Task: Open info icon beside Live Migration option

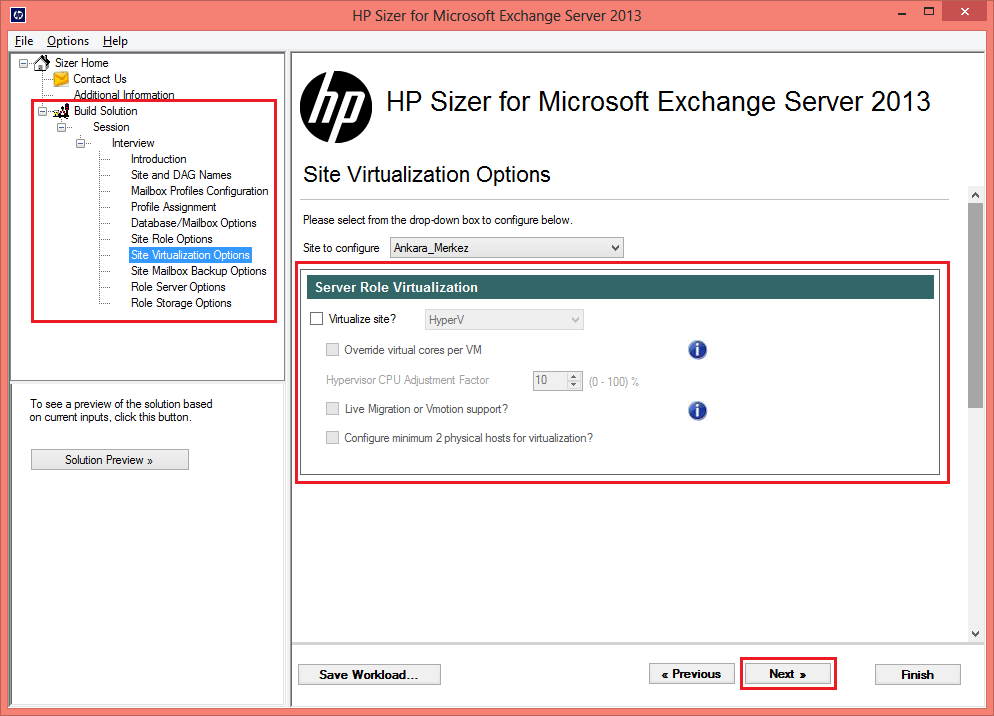Action: pyautogui.click(x=697, y=410)
